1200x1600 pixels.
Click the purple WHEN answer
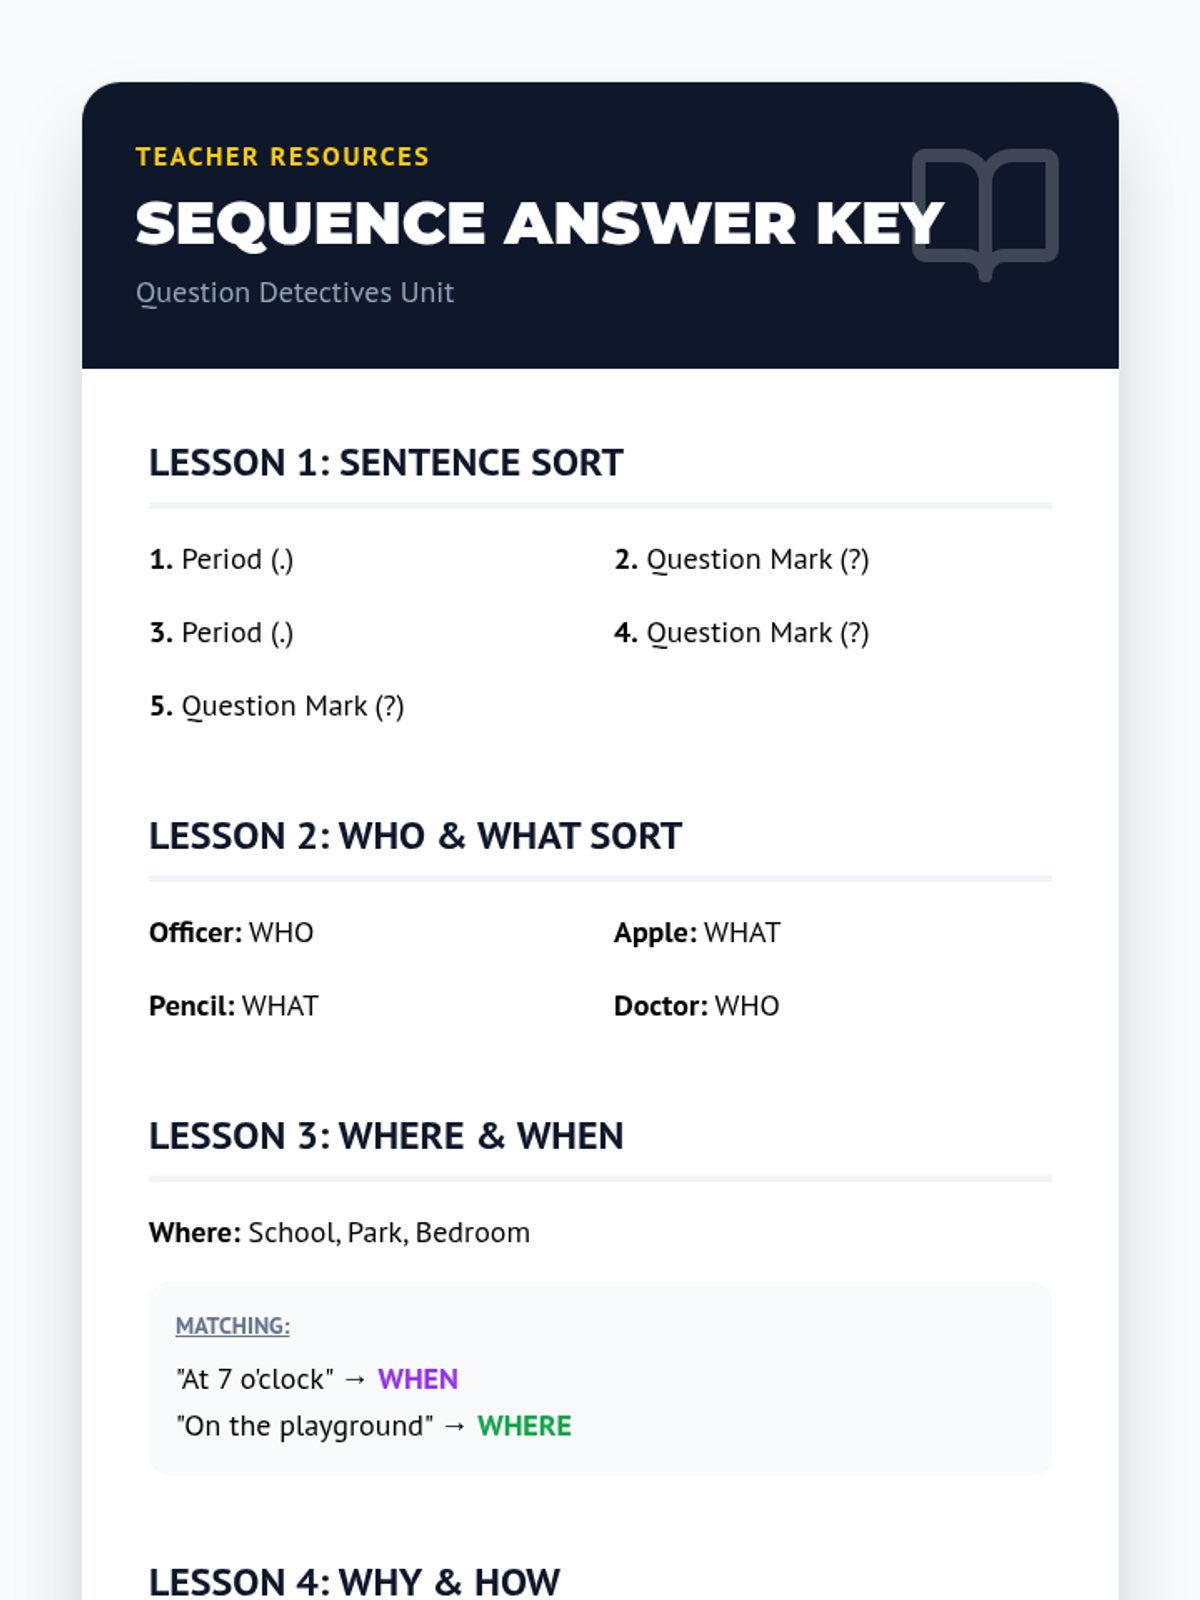(418, 1380)
